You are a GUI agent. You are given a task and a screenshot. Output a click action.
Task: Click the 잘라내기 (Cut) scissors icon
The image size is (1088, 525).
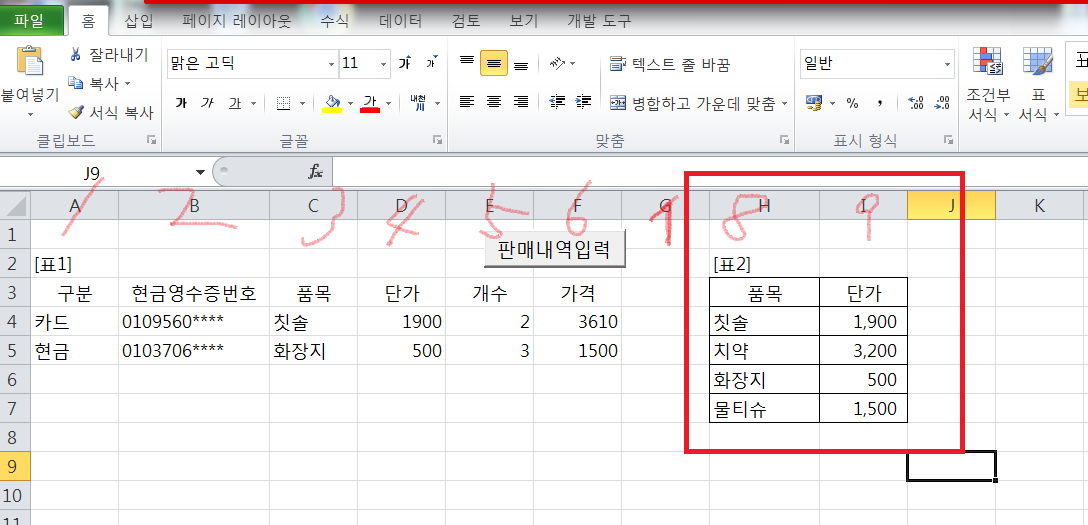coord(76,54)
